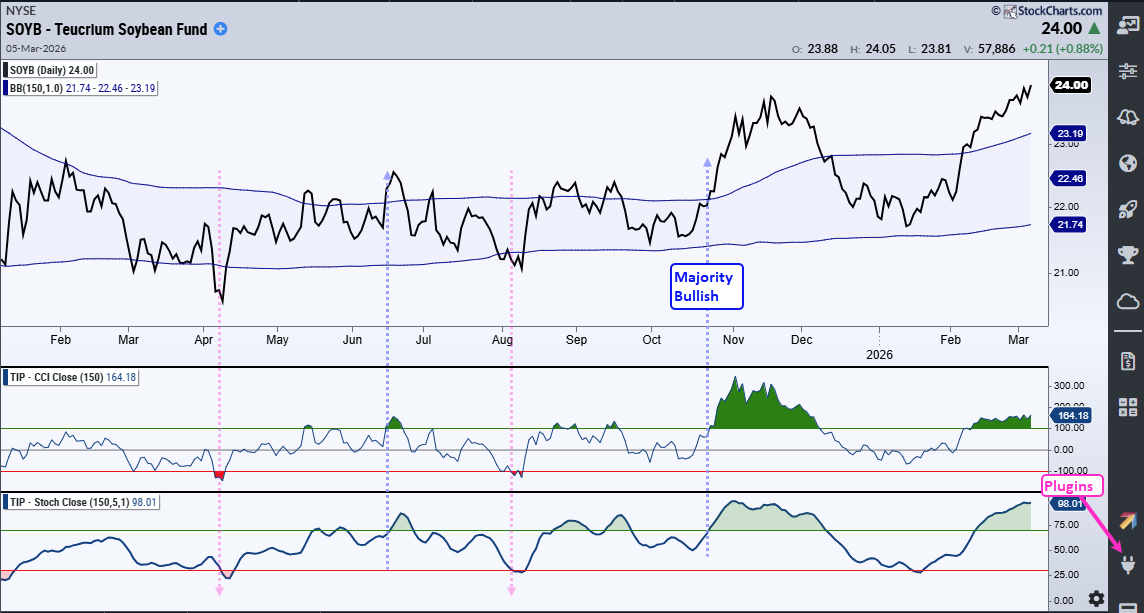Select the Majority Bullish annotation box
The height and width of the screenshot is (613, 1144).
pos(707,286)
